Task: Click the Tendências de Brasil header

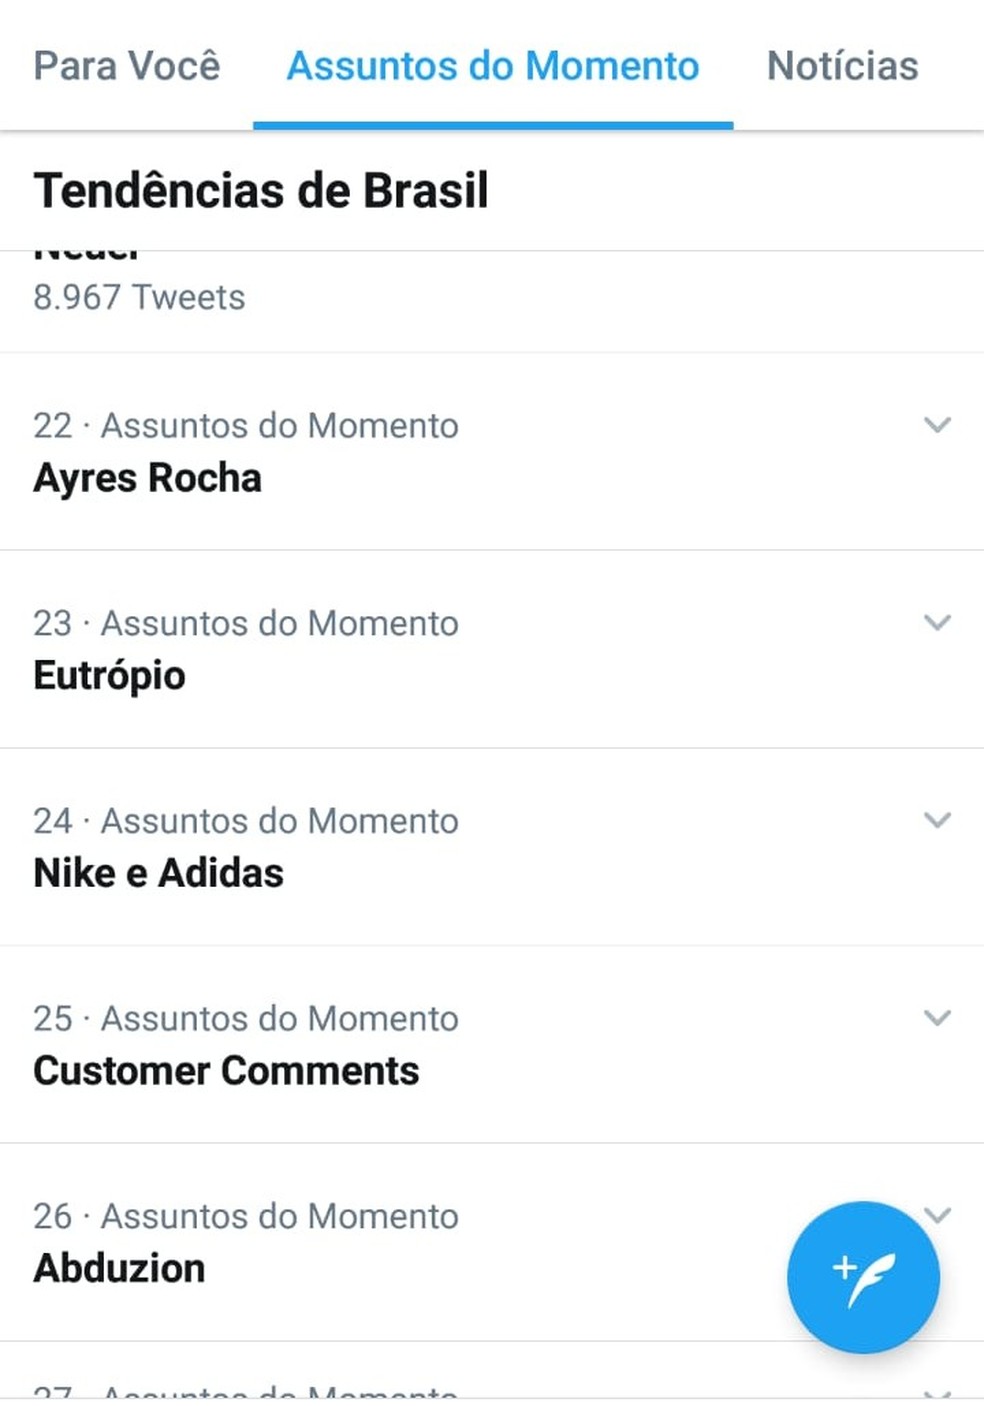Action: click(x=261, y=190)
